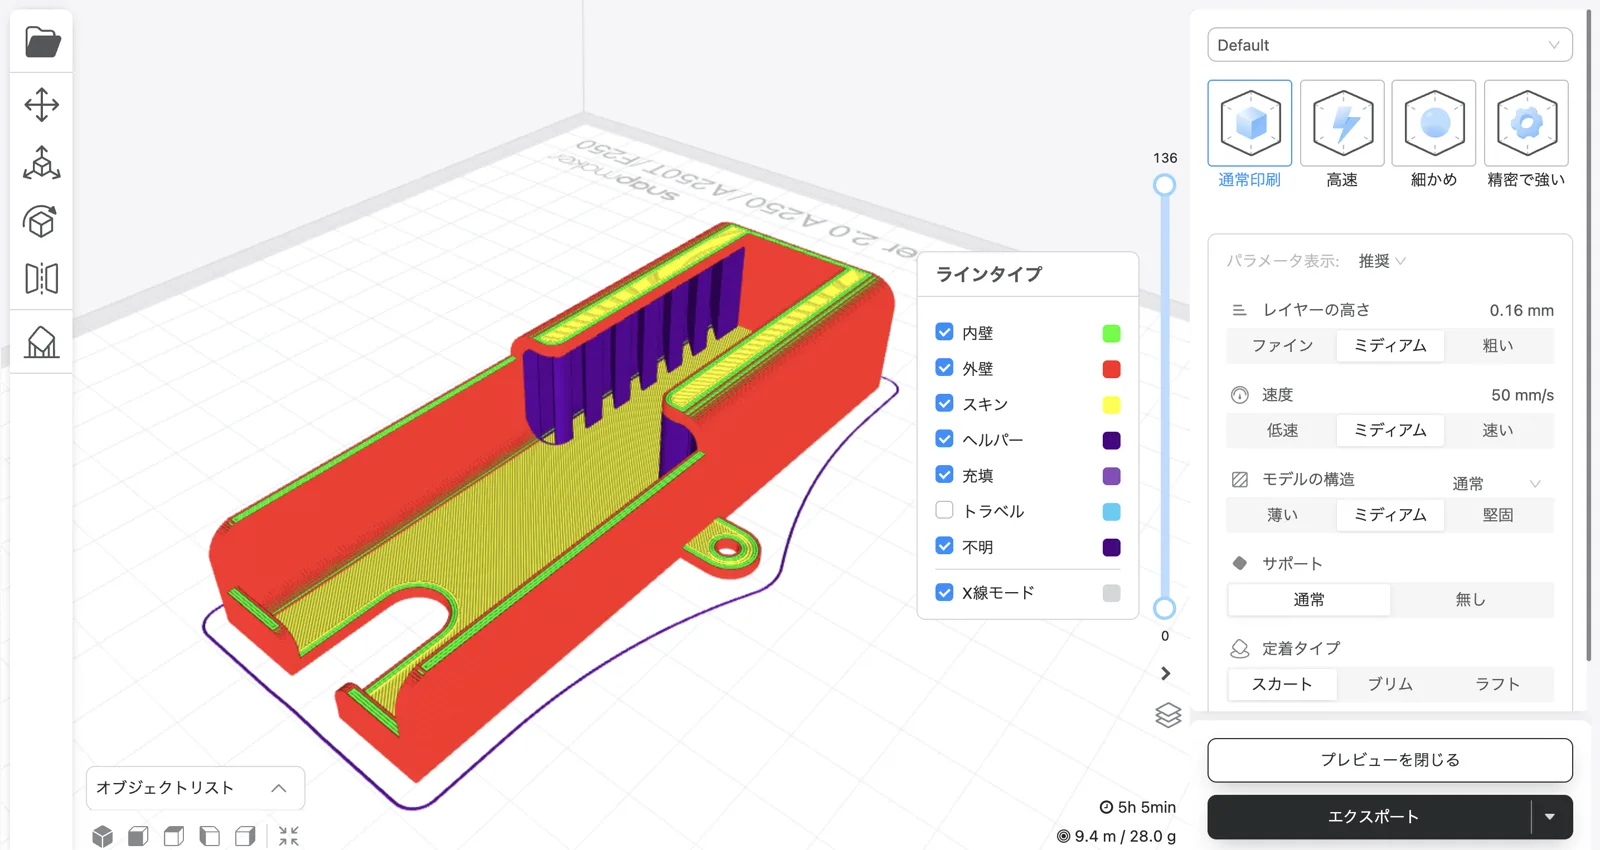Select 速い speed option
Viewport: 1600px width, 850px height.
point(1498,430)
